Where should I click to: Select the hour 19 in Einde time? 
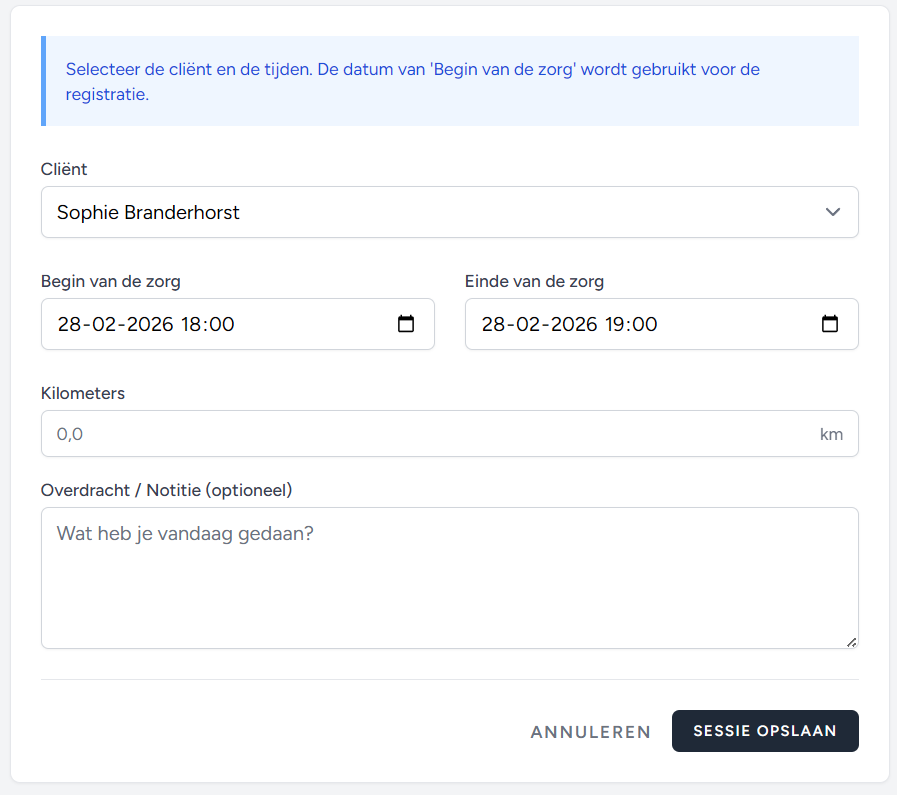point(615,324)
